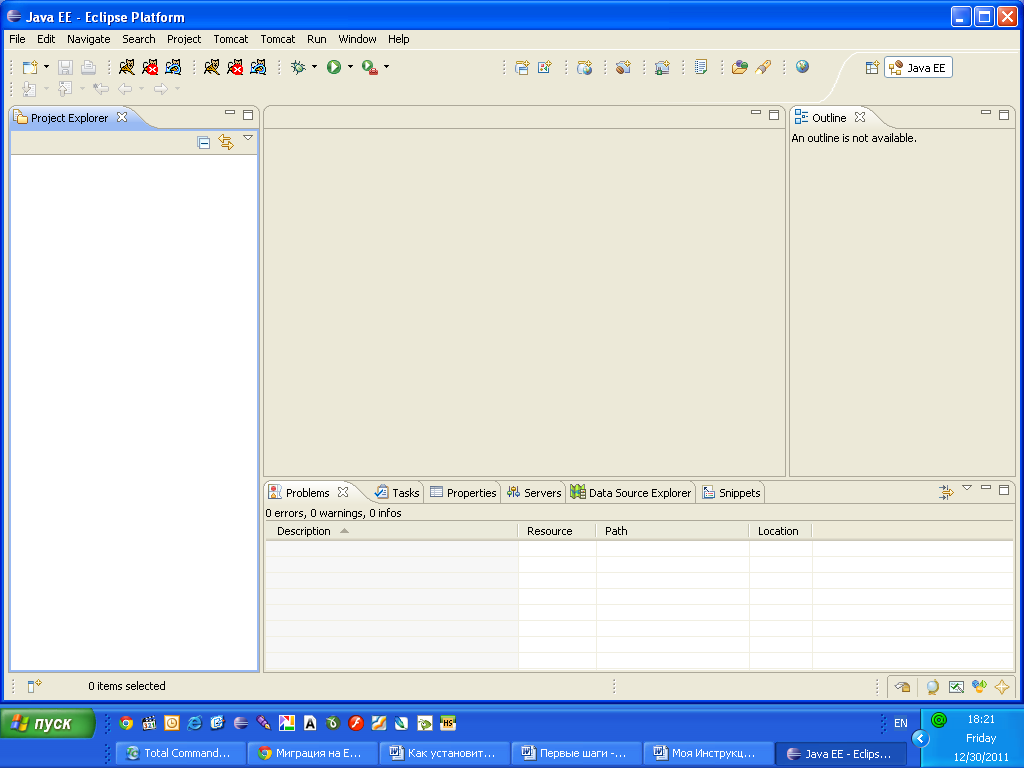
Task: Click the Next Annotation icon
Action: point(29,89)
